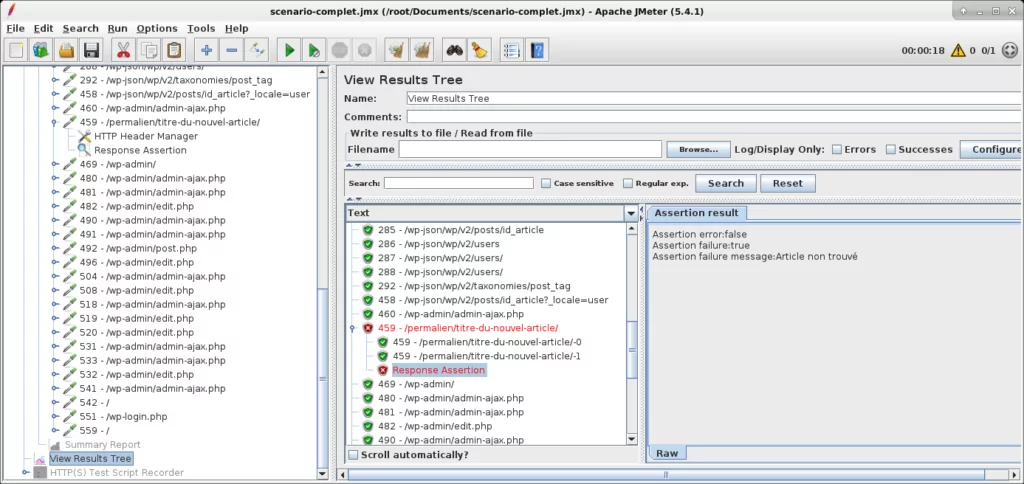Clear all results with double broom icon
Image resolution: width=1024 pixels, height=484 pixels.
(x=422, y=50)
